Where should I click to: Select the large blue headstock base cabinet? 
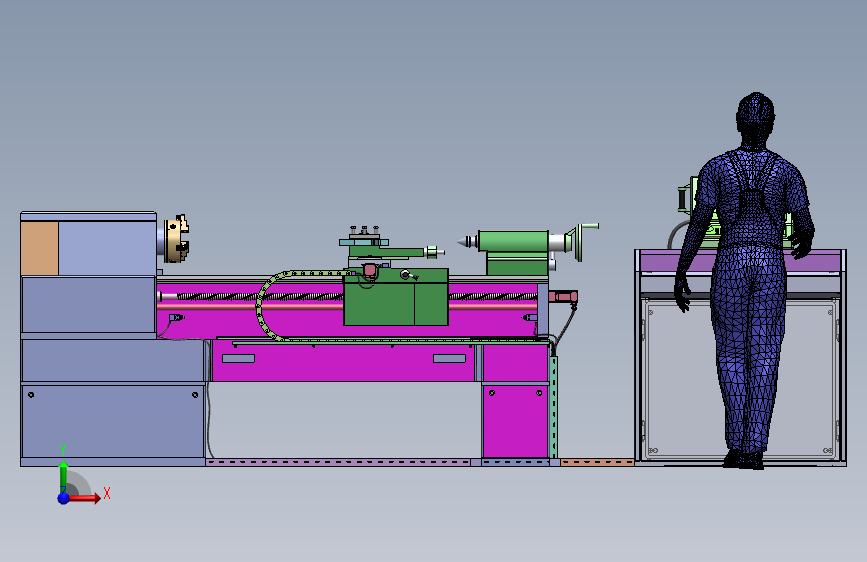(113, 422)
